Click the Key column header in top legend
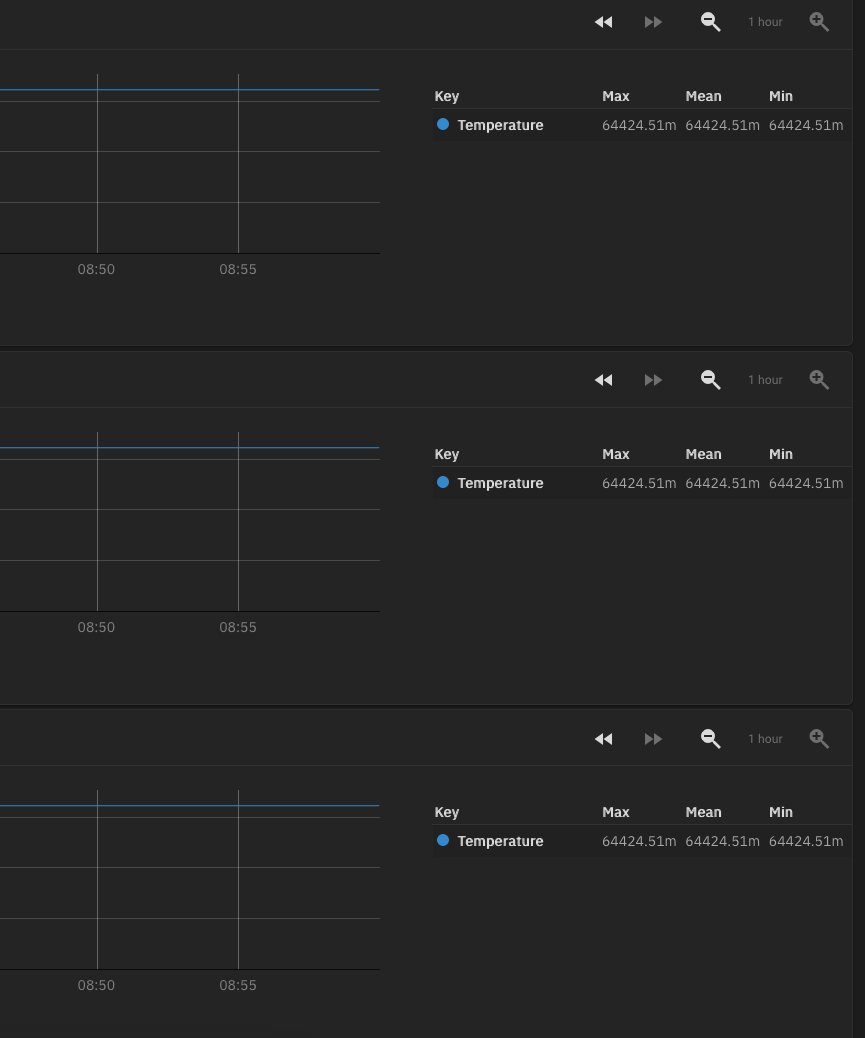The image size is (865, 1038). click(447, 96)
